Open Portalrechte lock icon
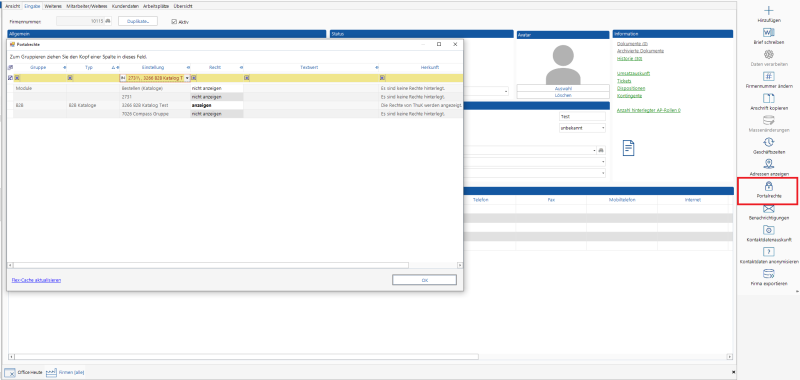 pyautogui.click(x=769, y=186)
